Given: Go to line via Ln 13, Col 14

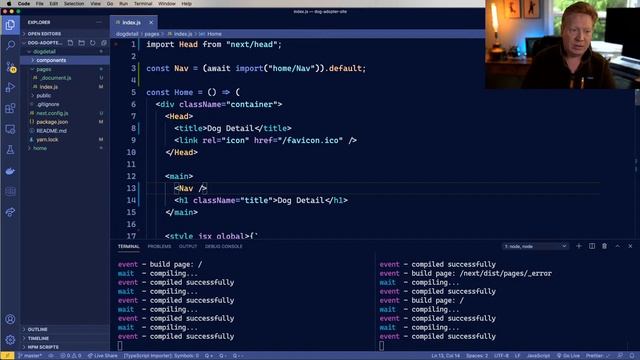Looking at the screenshot, I should 445,356.
